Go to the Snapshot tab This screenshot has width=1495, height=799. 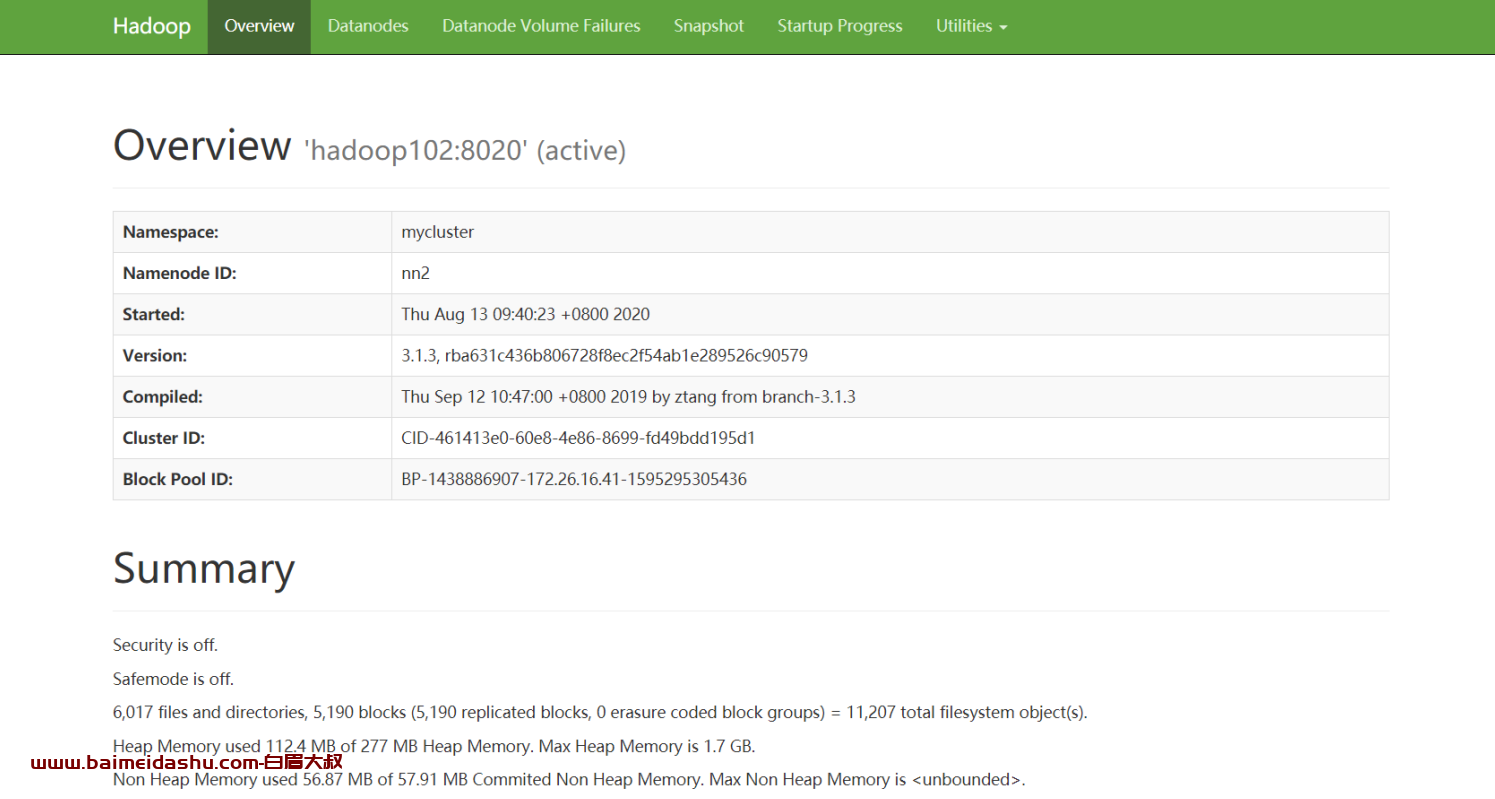pos(709,26)
